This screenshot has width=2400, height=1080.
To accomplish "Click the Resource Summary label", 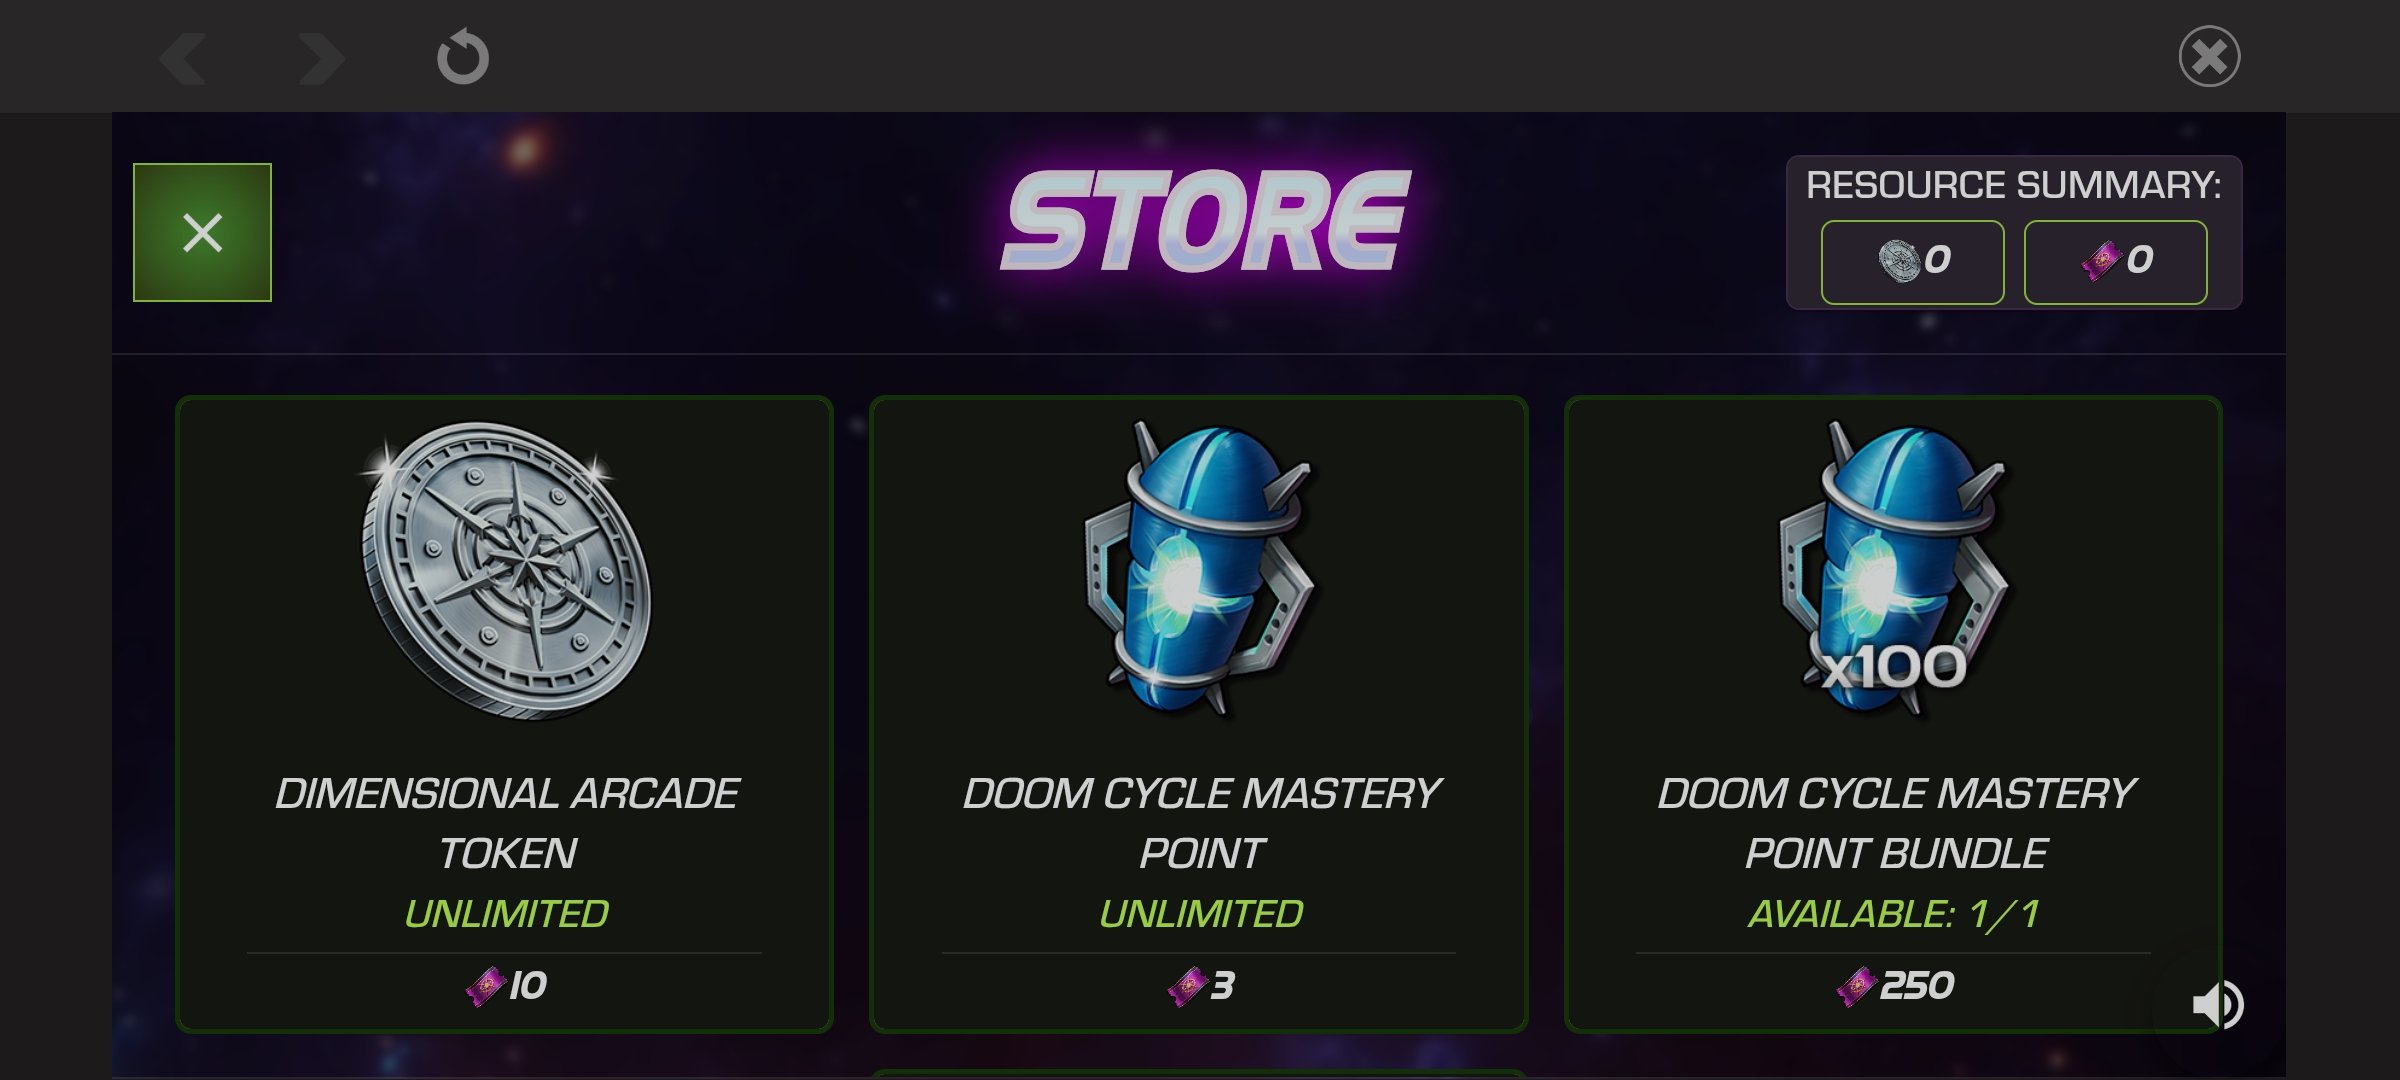I will pos(2013,186).
